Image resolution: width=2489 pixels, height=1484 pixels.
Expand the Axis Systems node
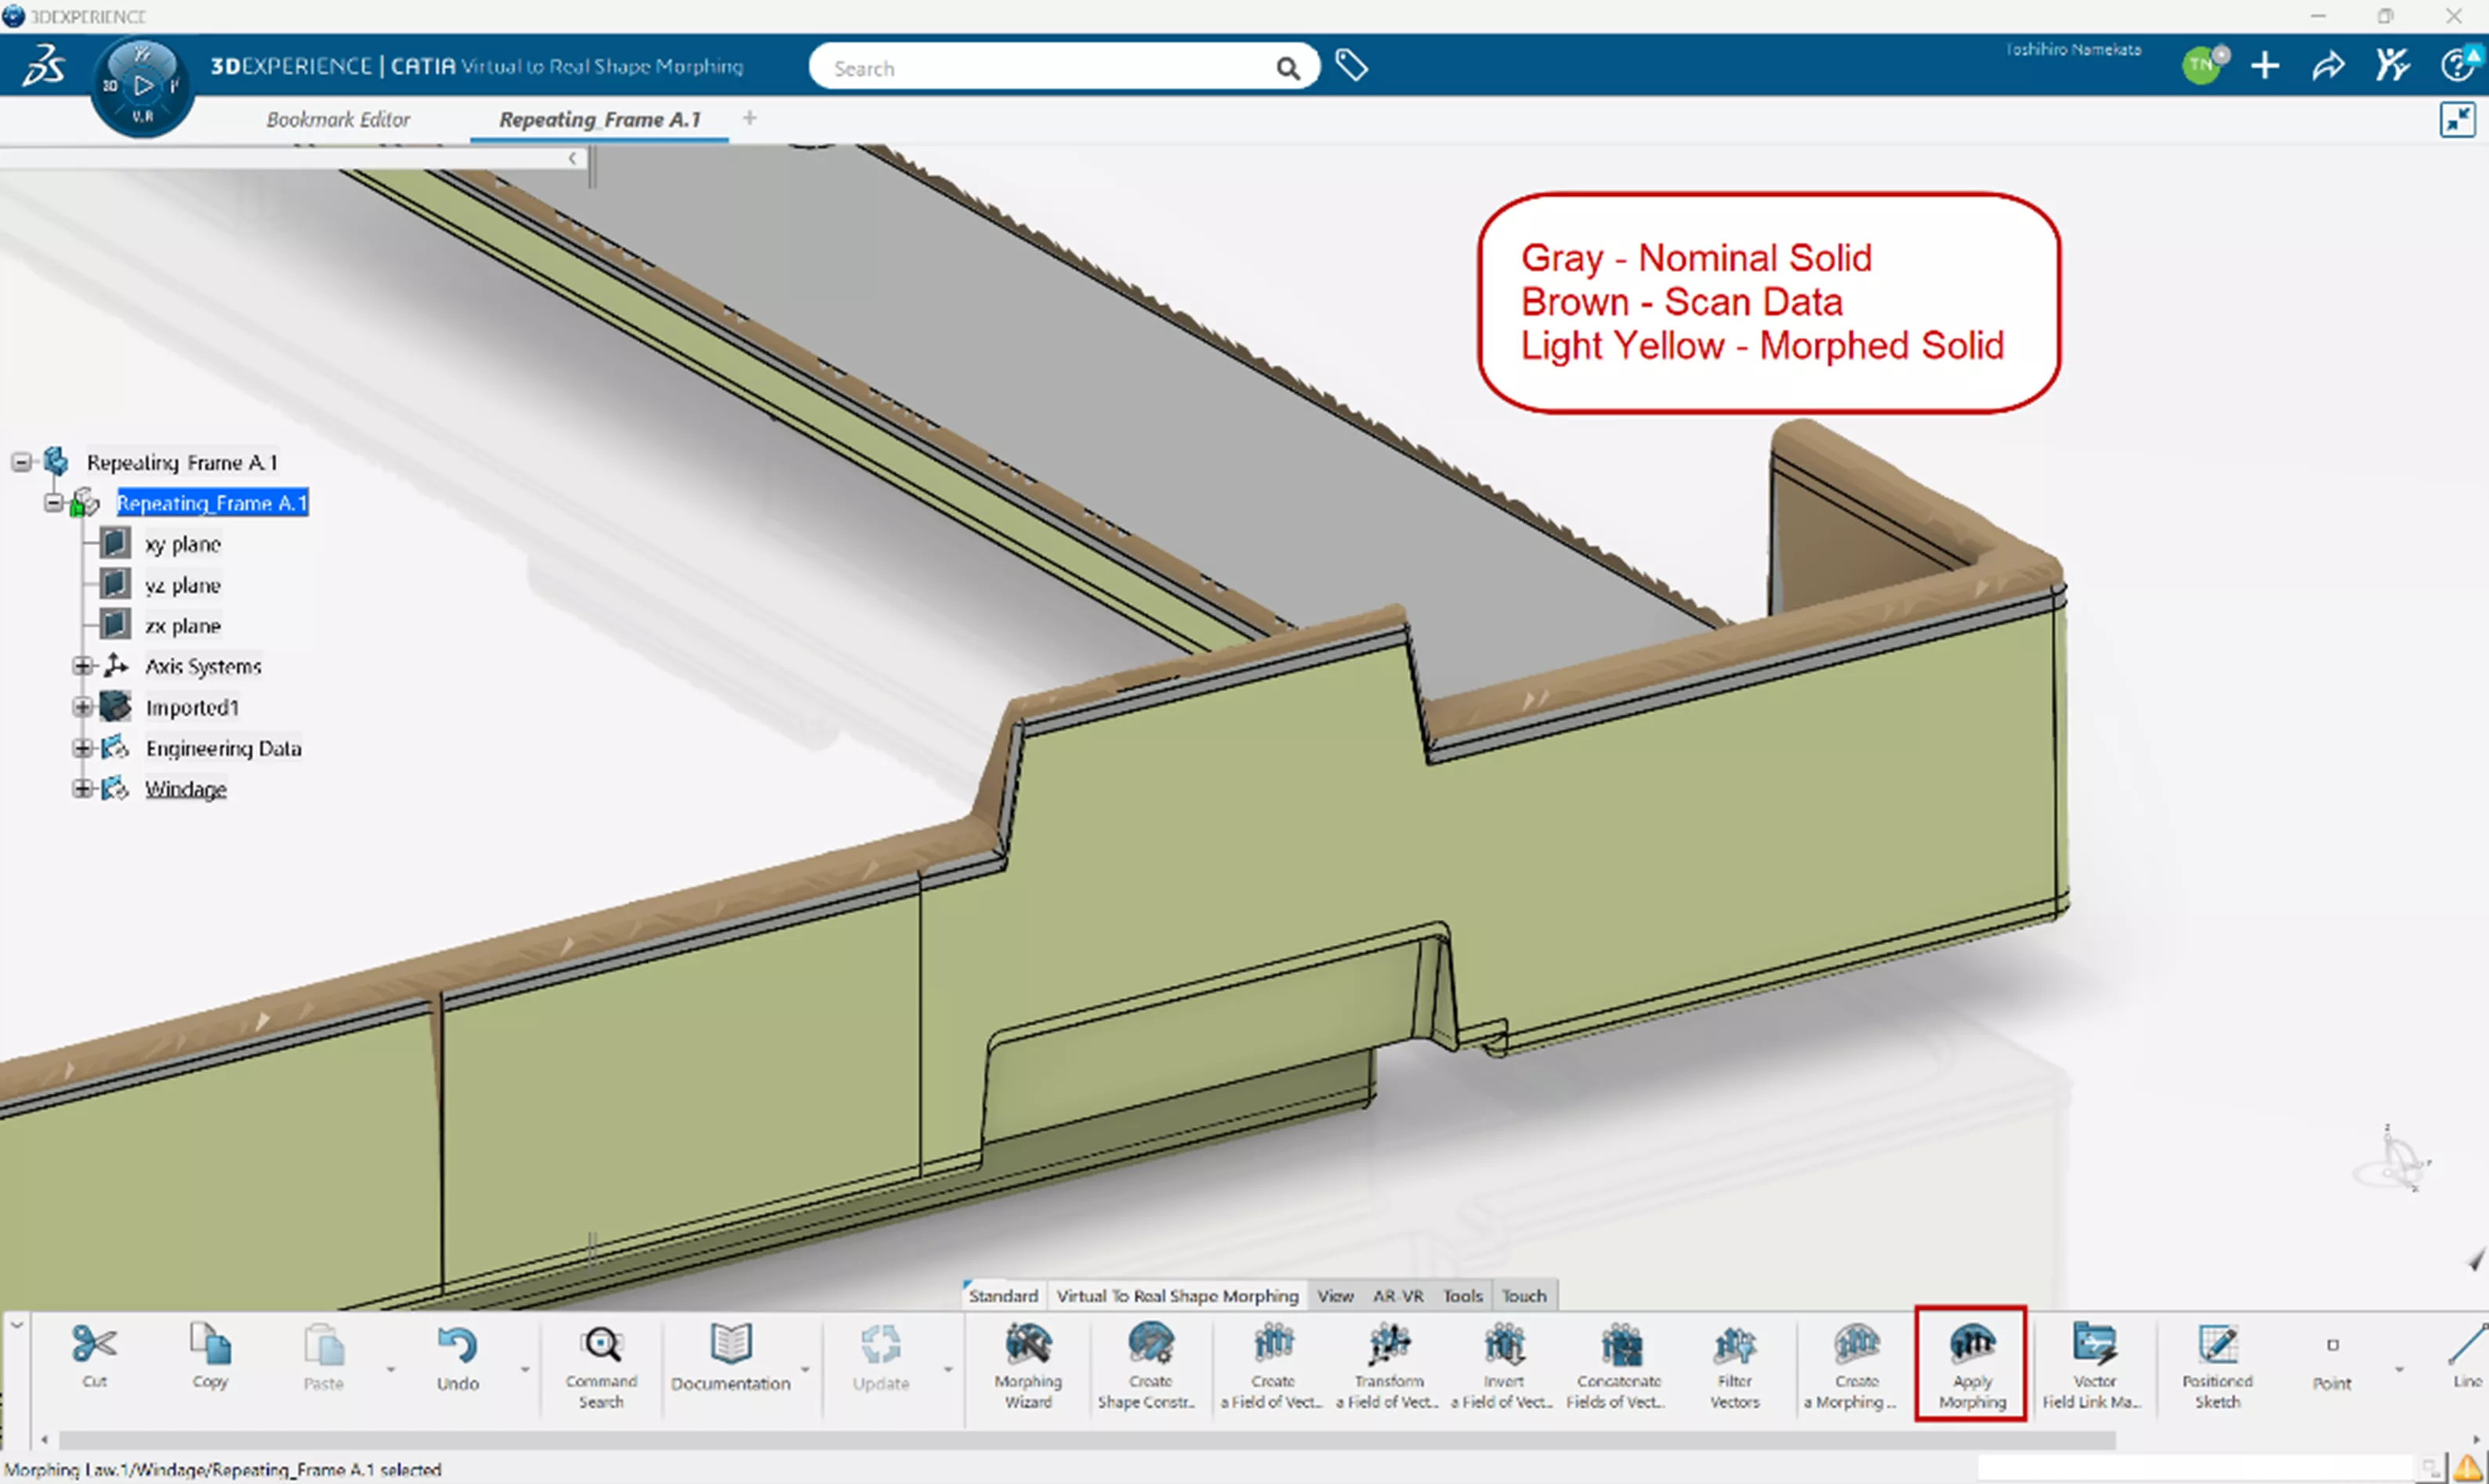pyautogui.click(x=82, y=666)
